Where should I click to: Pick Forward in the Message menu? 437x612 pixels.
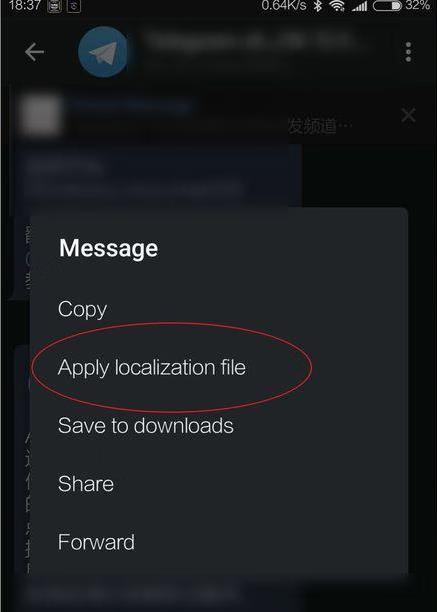(96, 542)
